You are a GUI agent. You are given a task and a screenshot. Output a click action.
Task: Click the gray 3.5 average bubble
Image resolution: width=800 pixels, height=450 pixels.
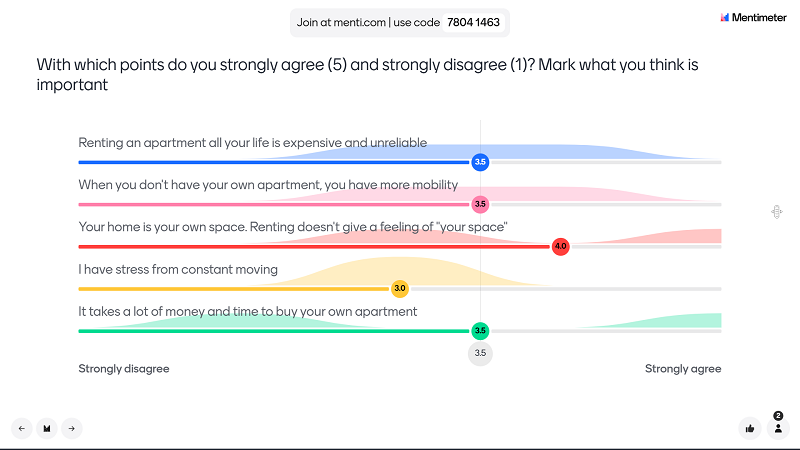[x=480, y=353]
